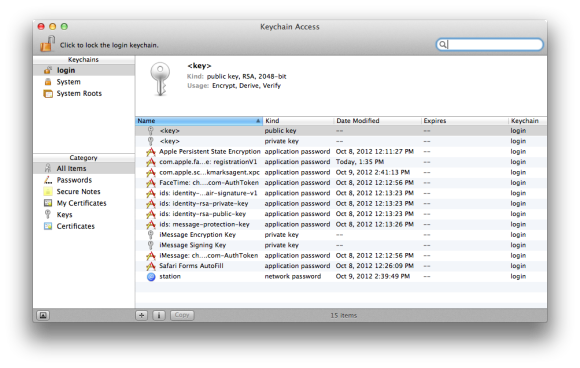Click the padlock icon to lock login keychain
Image resolution: width=580 pixels, height=368 pixels.
click(x=47, y=44)
